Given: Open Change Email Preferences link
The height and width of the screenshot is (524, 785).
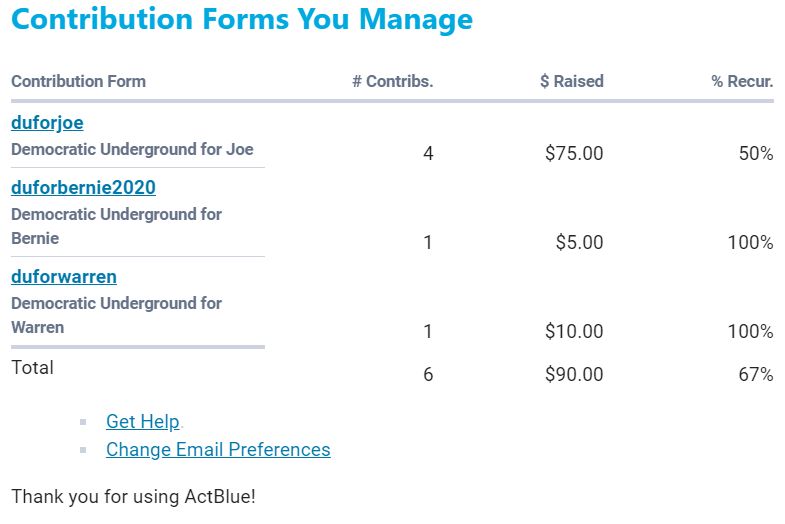Looking at the screenshot, I should coord(218,450).
